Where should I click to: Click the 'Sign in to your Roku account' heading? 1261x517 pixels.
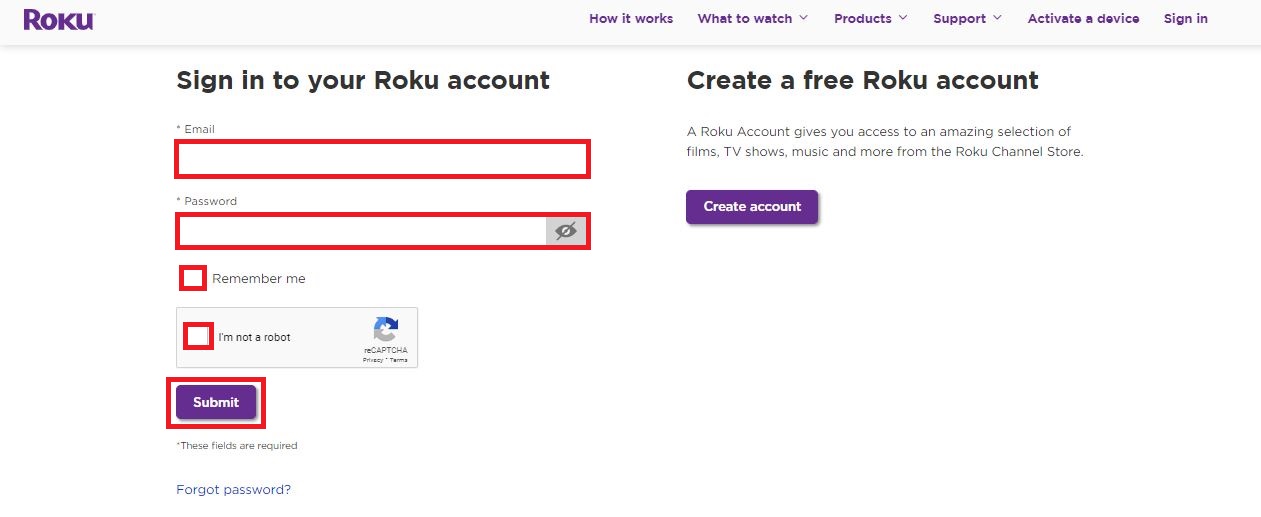pos(363,80)
